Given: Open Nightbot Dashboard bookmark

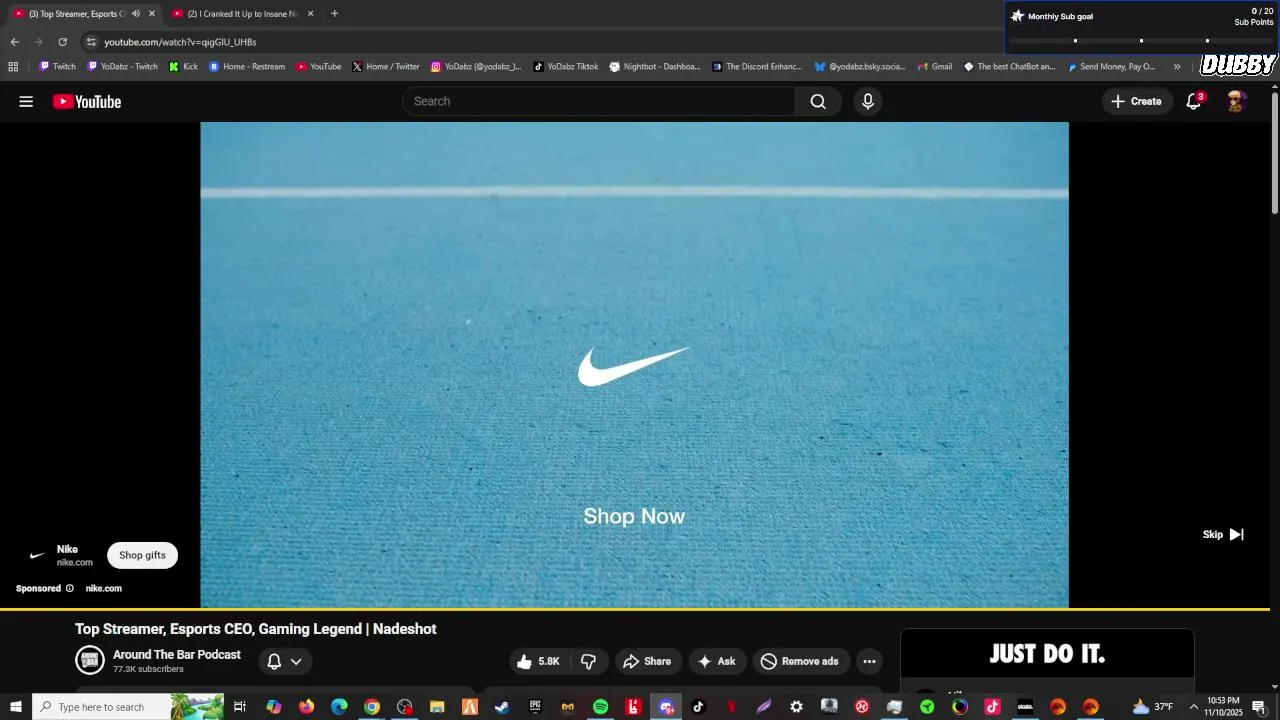Looking at the screenshot, I should (x=655, y=67).
